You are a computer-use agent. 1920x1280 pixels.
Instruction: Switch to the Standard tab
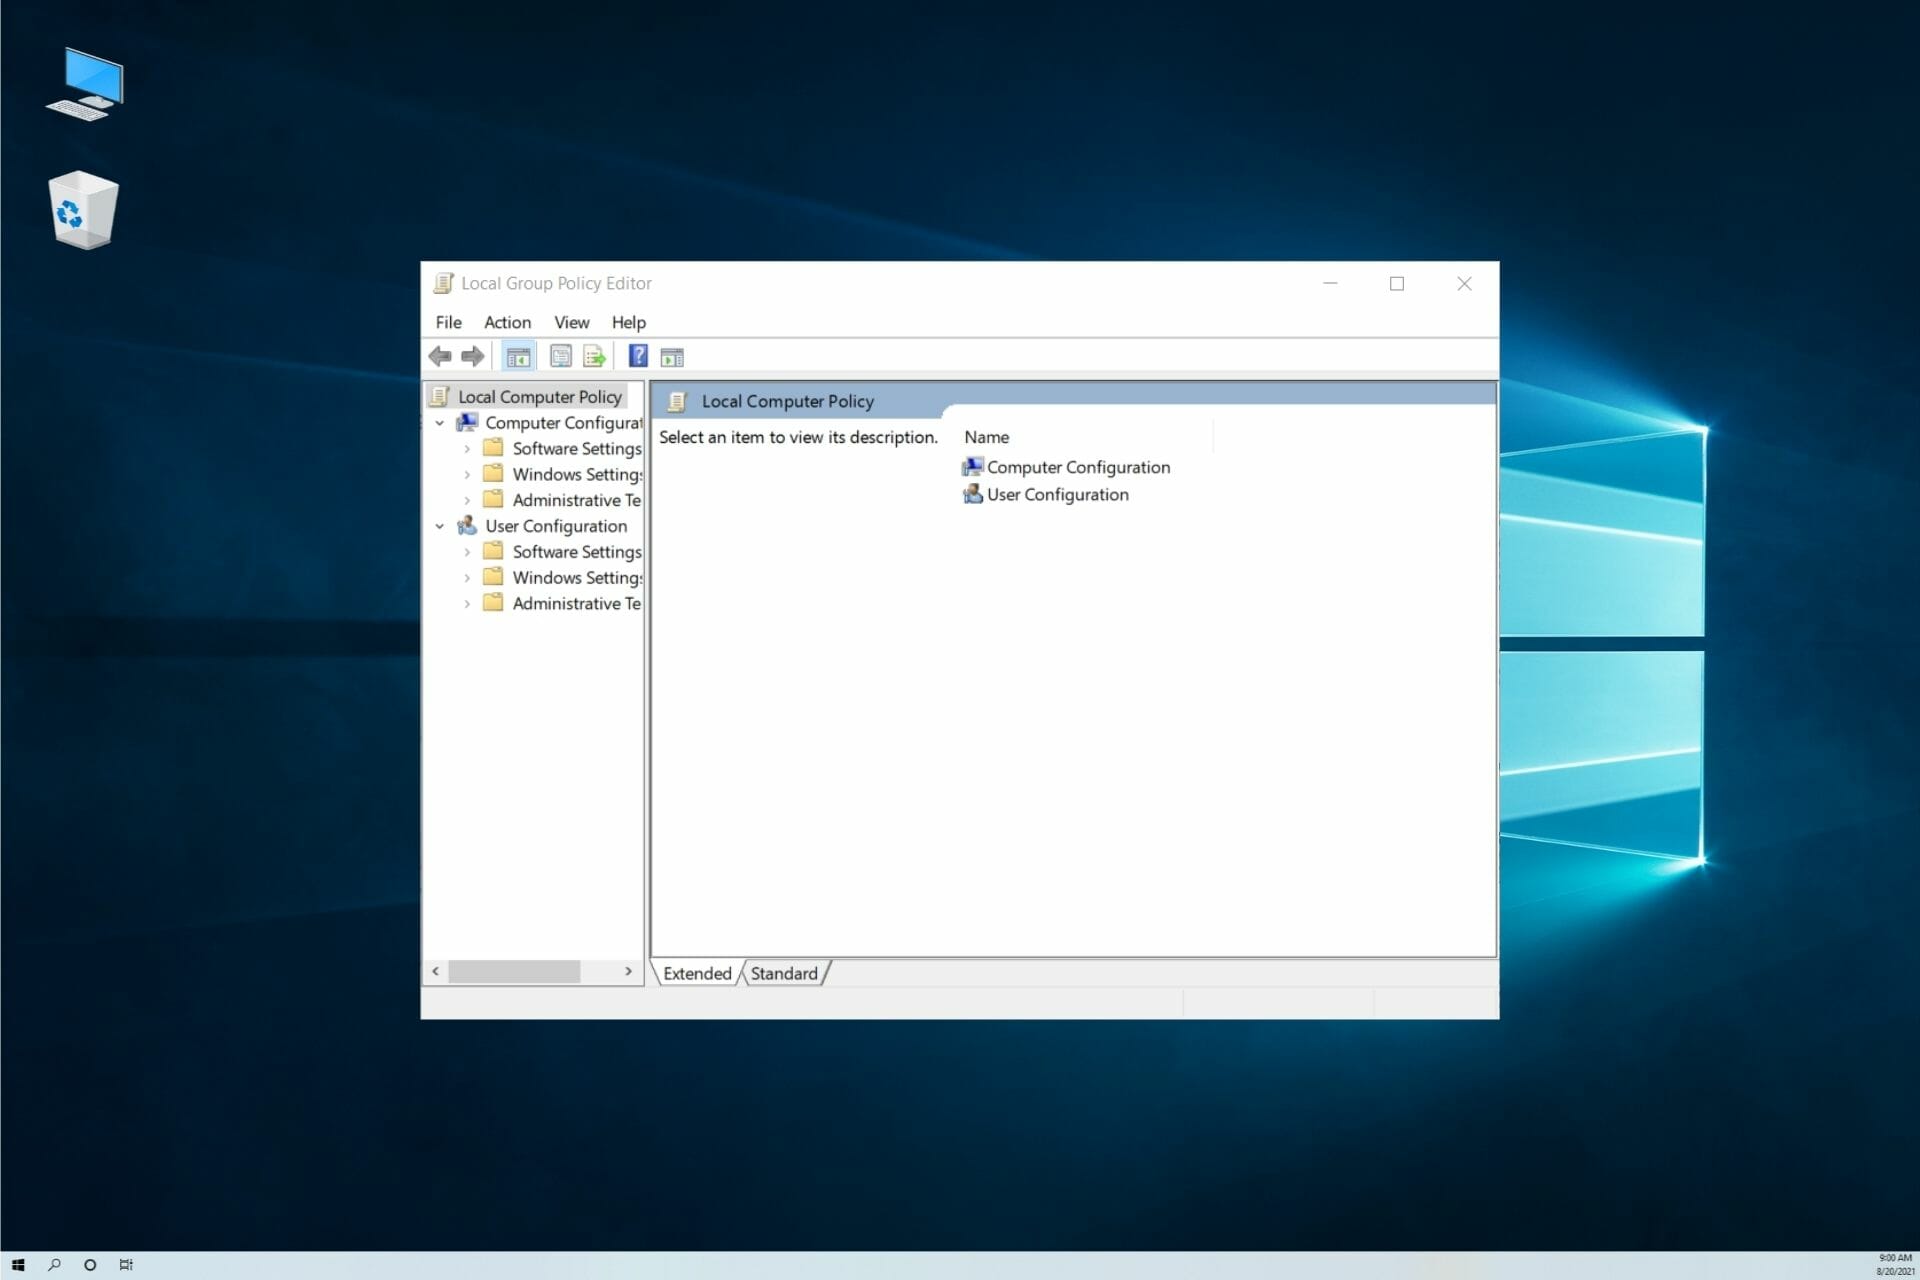click(x=784, y=973)
